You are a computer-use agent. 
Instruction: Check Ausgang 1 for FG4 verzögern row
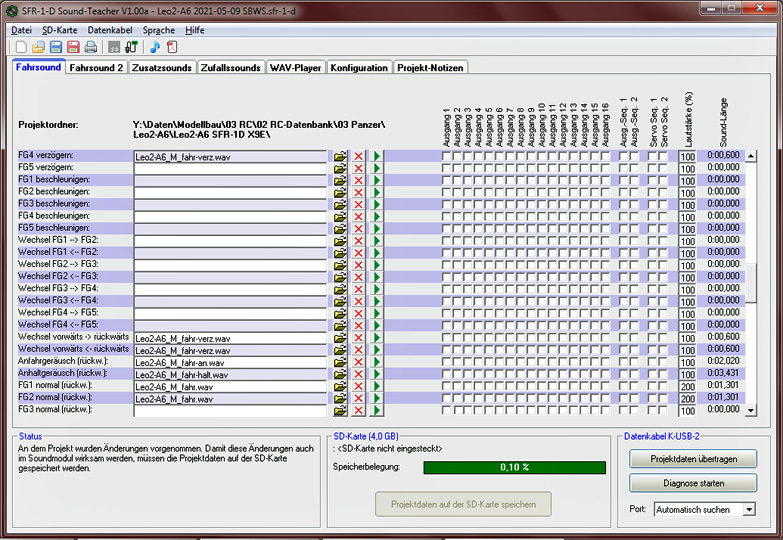446,156
